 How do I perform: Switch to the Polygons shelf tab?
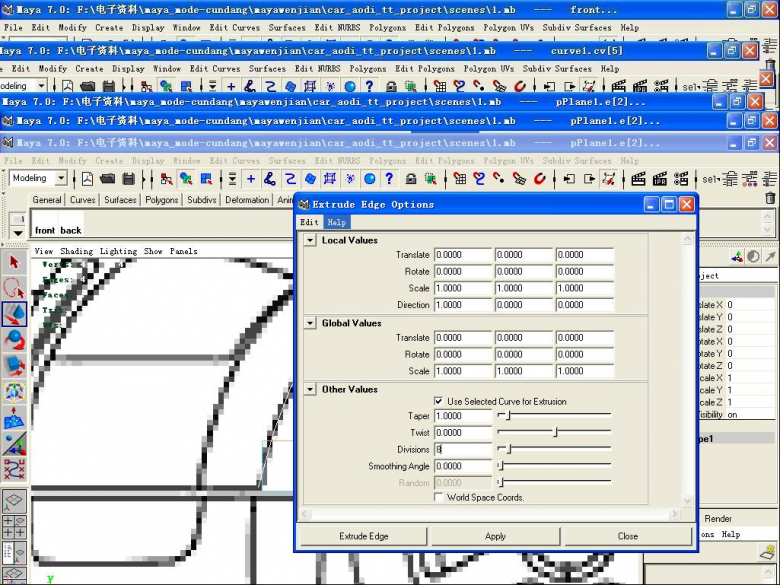[x=162, y=200]
